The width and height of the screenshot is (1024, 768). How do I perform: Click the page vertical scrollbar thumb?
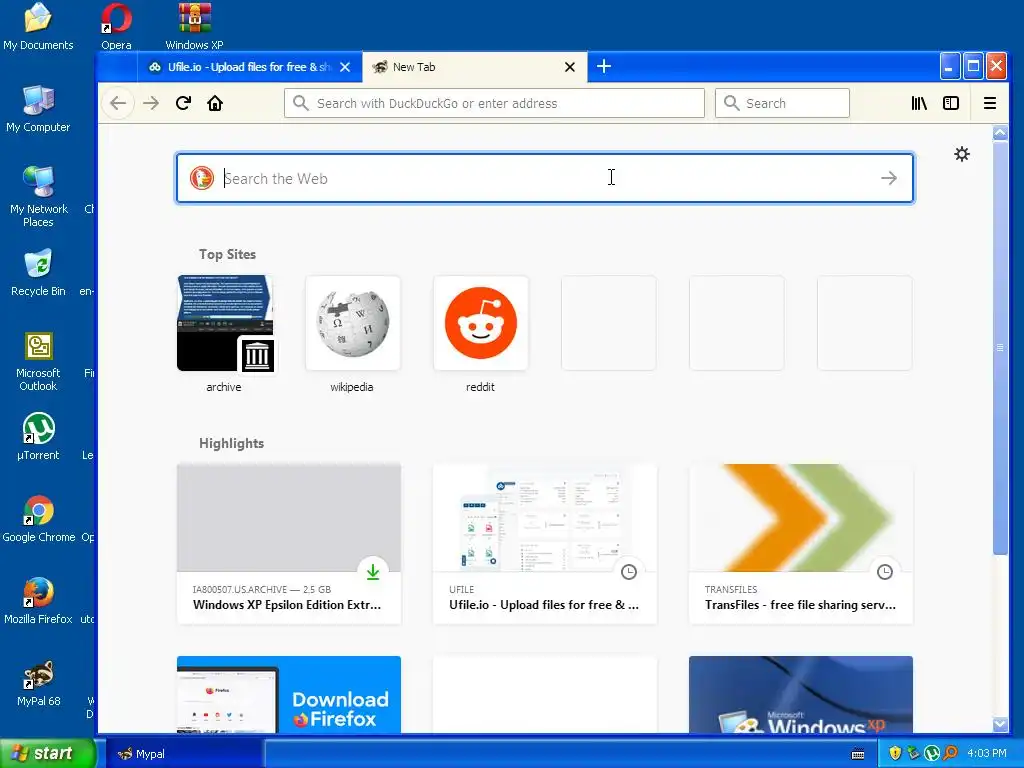click(1000, 347)
